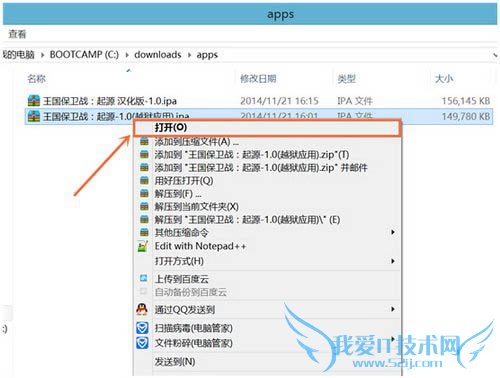Sort by 类型 column header
The width and height of the screenshot is (500, 378).
(x=347, y=79)
